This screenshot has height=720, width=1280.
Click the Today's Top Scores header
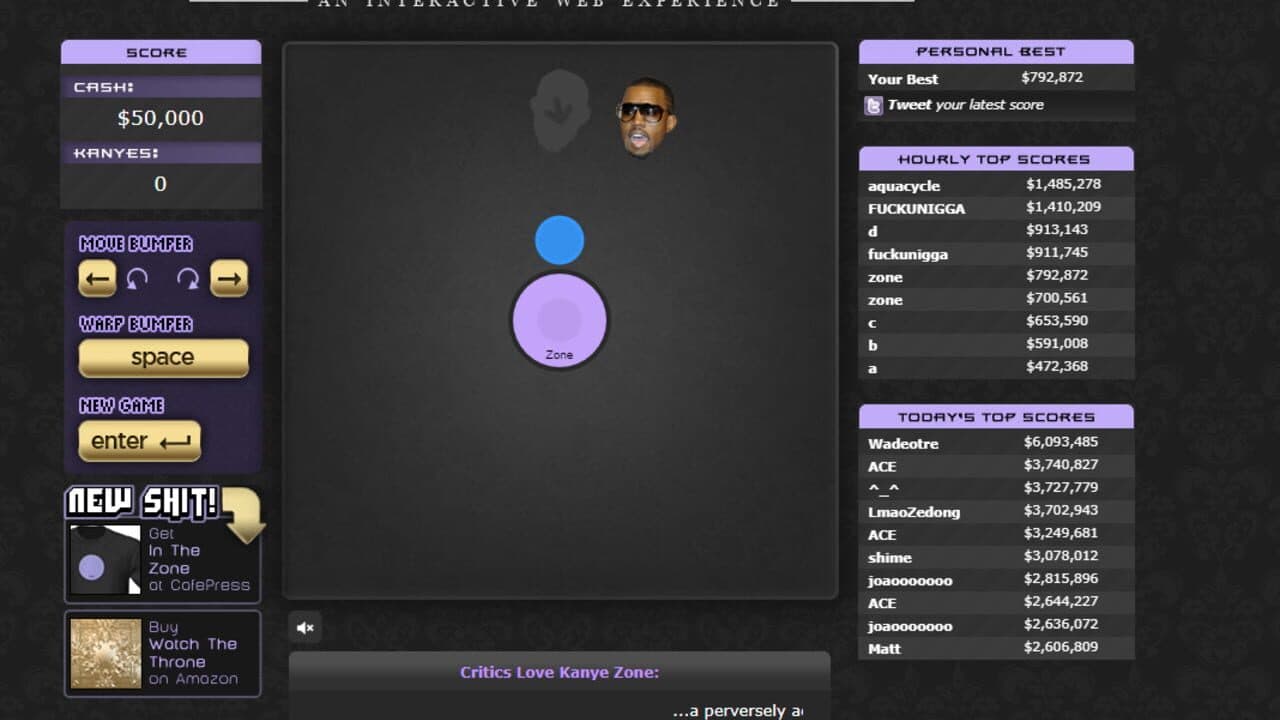click(x=996, y=417)
